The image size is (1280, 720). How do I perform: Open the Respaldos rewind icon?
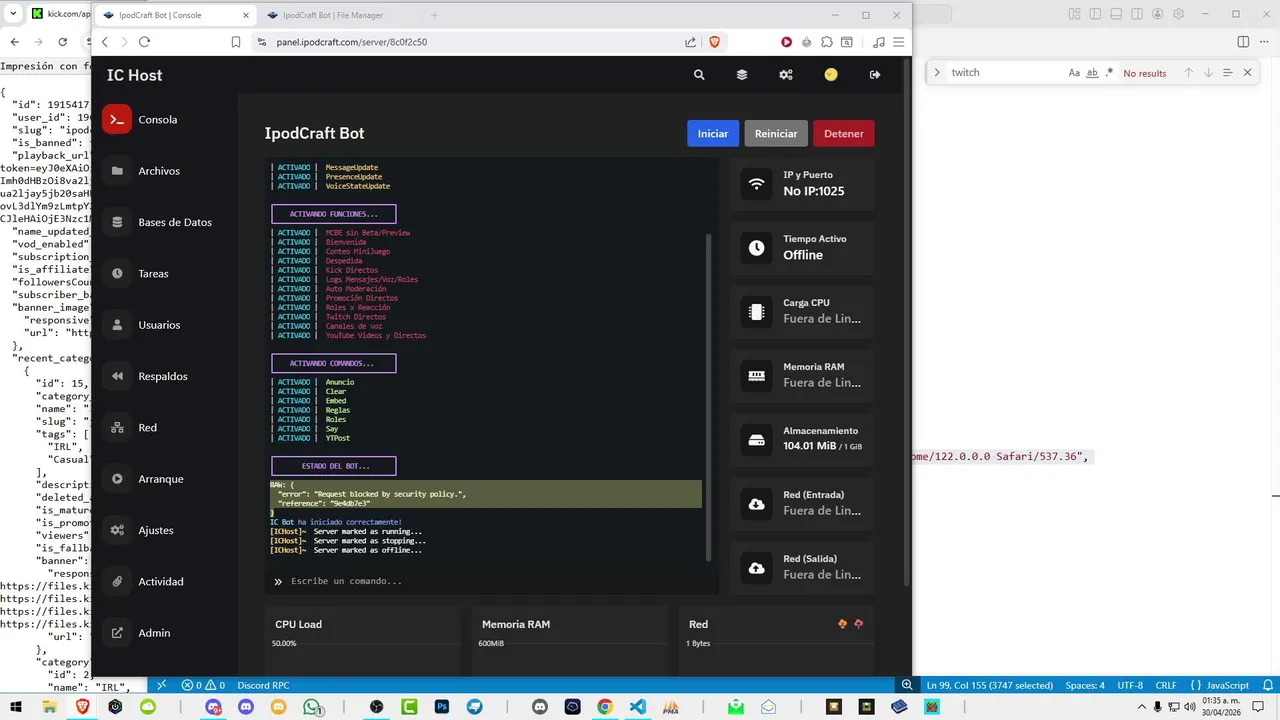[x=117, y=376]
